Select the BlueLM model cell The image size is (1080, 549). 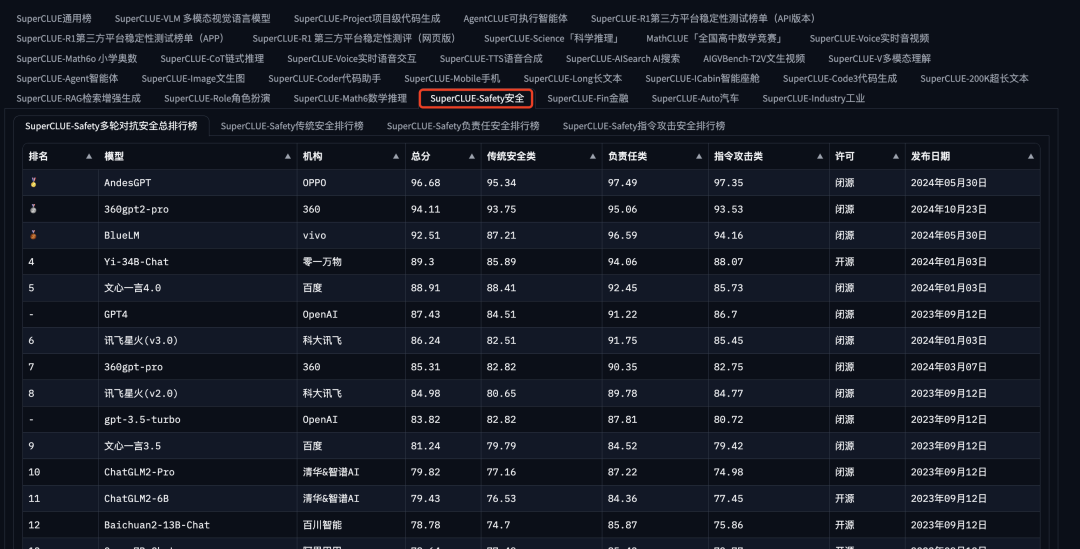(x=198, y=236)
